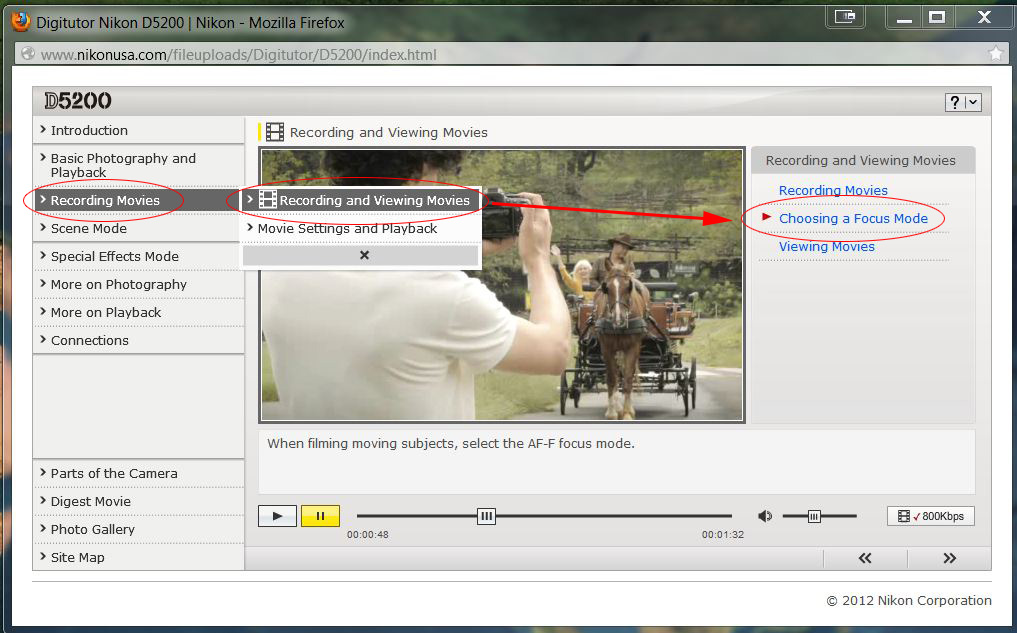Open the Viewing Movies chapter link
The image size is (1017, 633).
click(826, 246)
